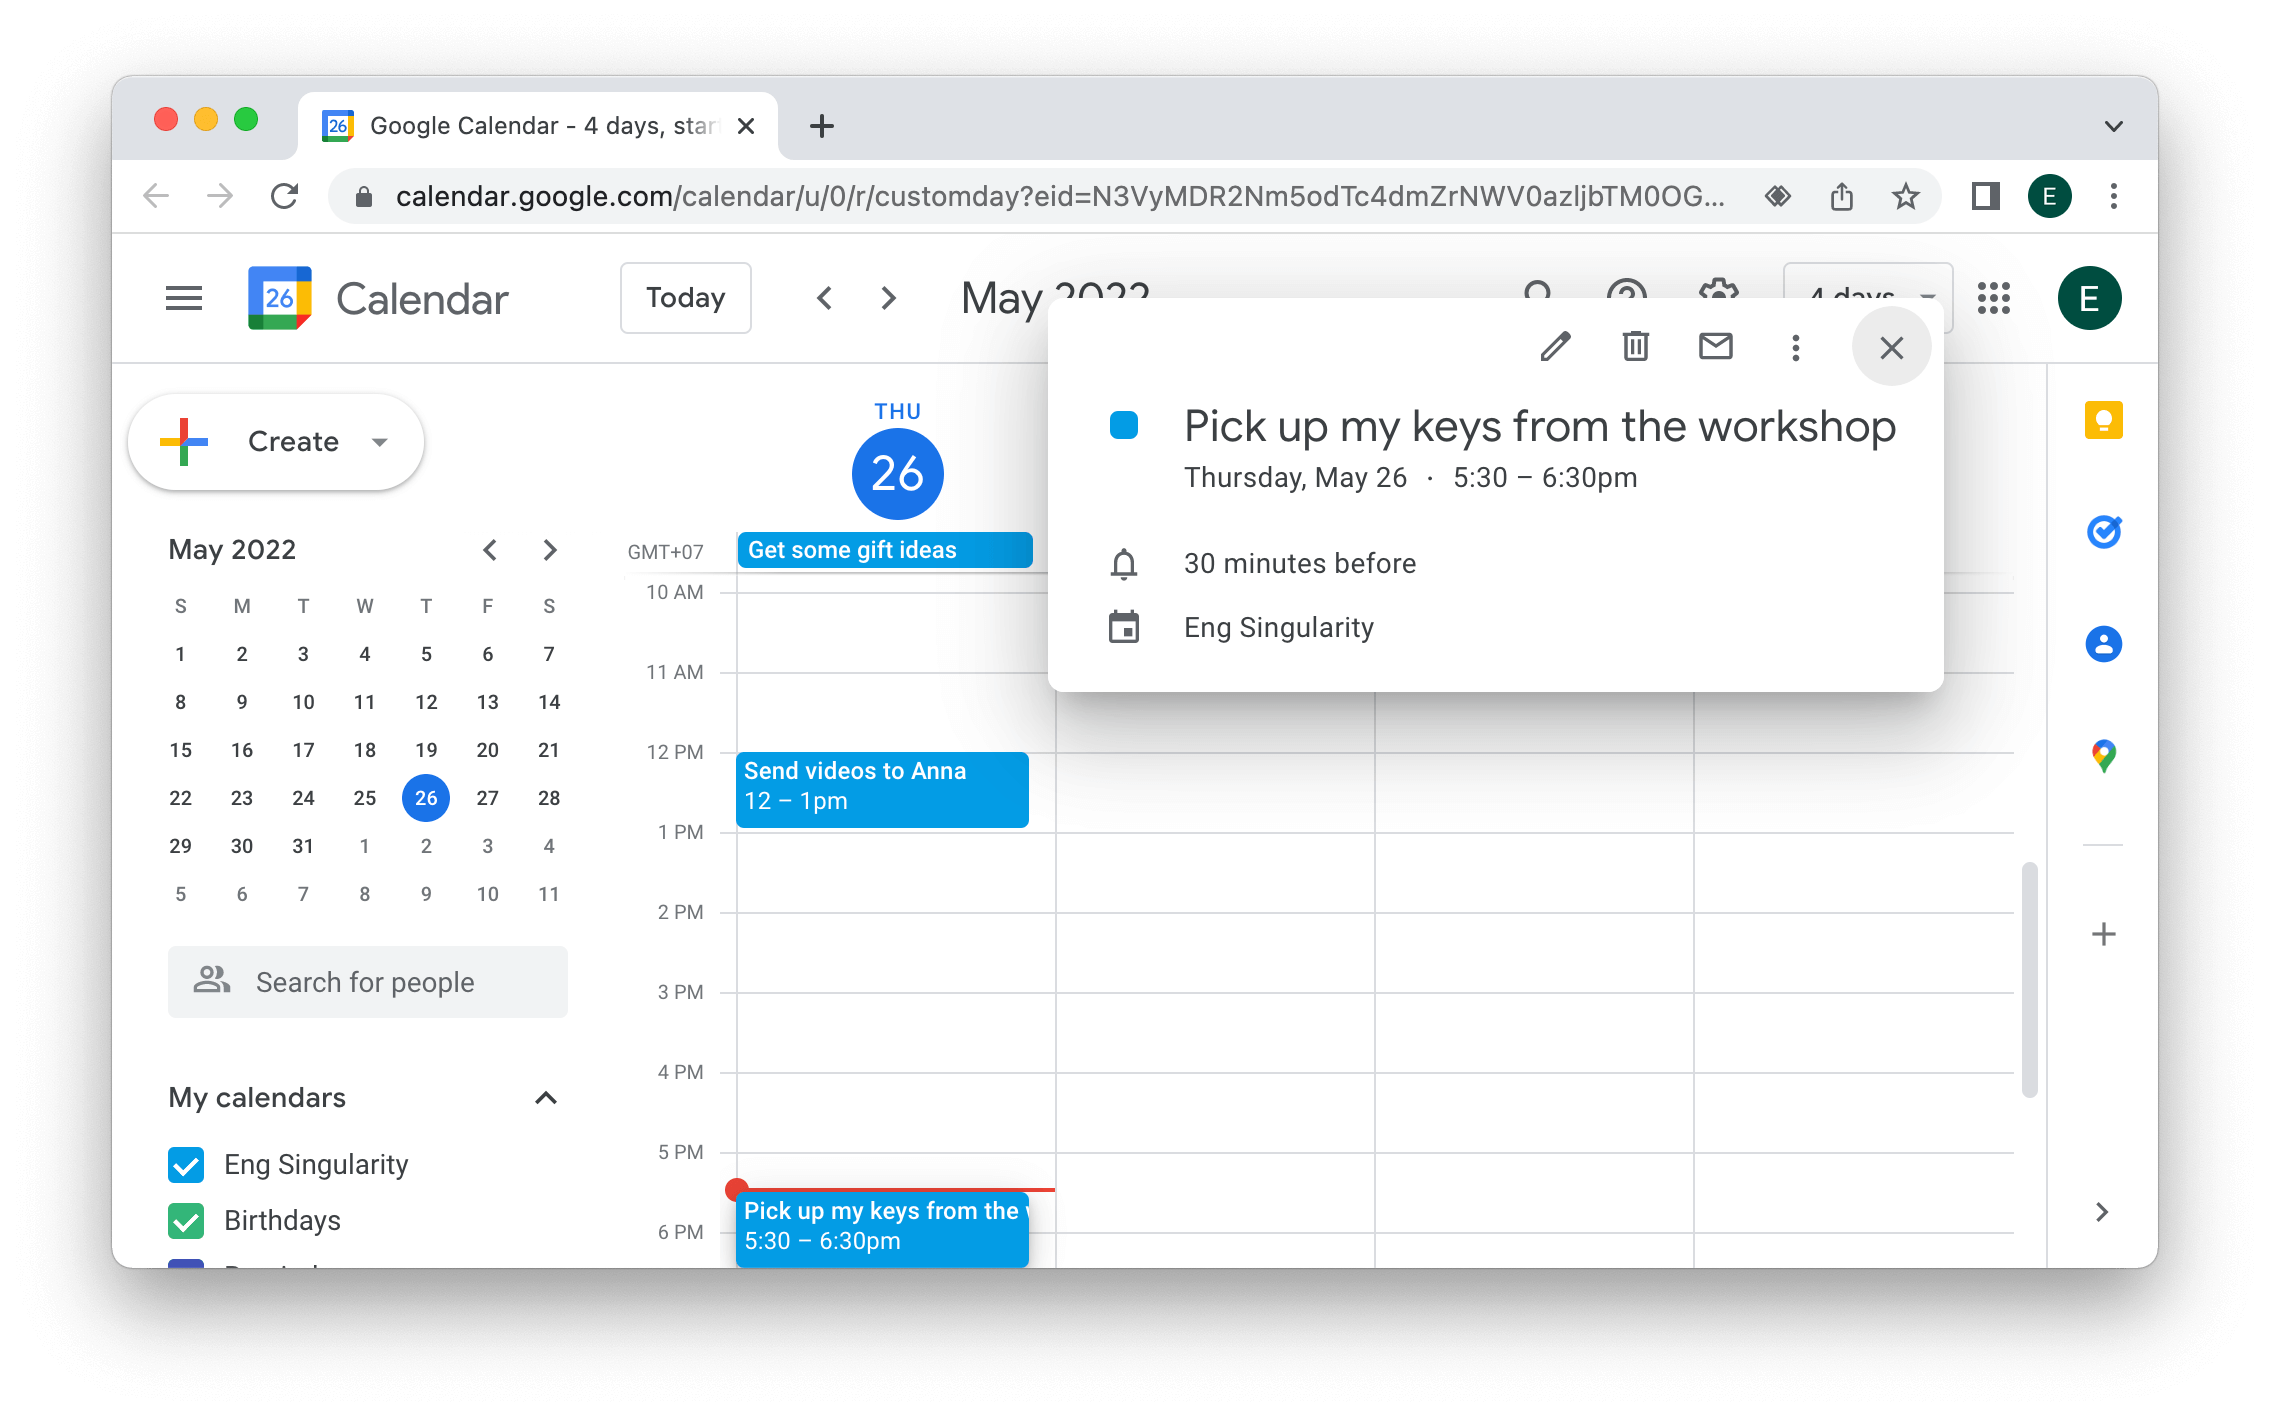2270x1416 pixels.
Task: Go to previous period in main calendar
Action: [x=824, y=298]
